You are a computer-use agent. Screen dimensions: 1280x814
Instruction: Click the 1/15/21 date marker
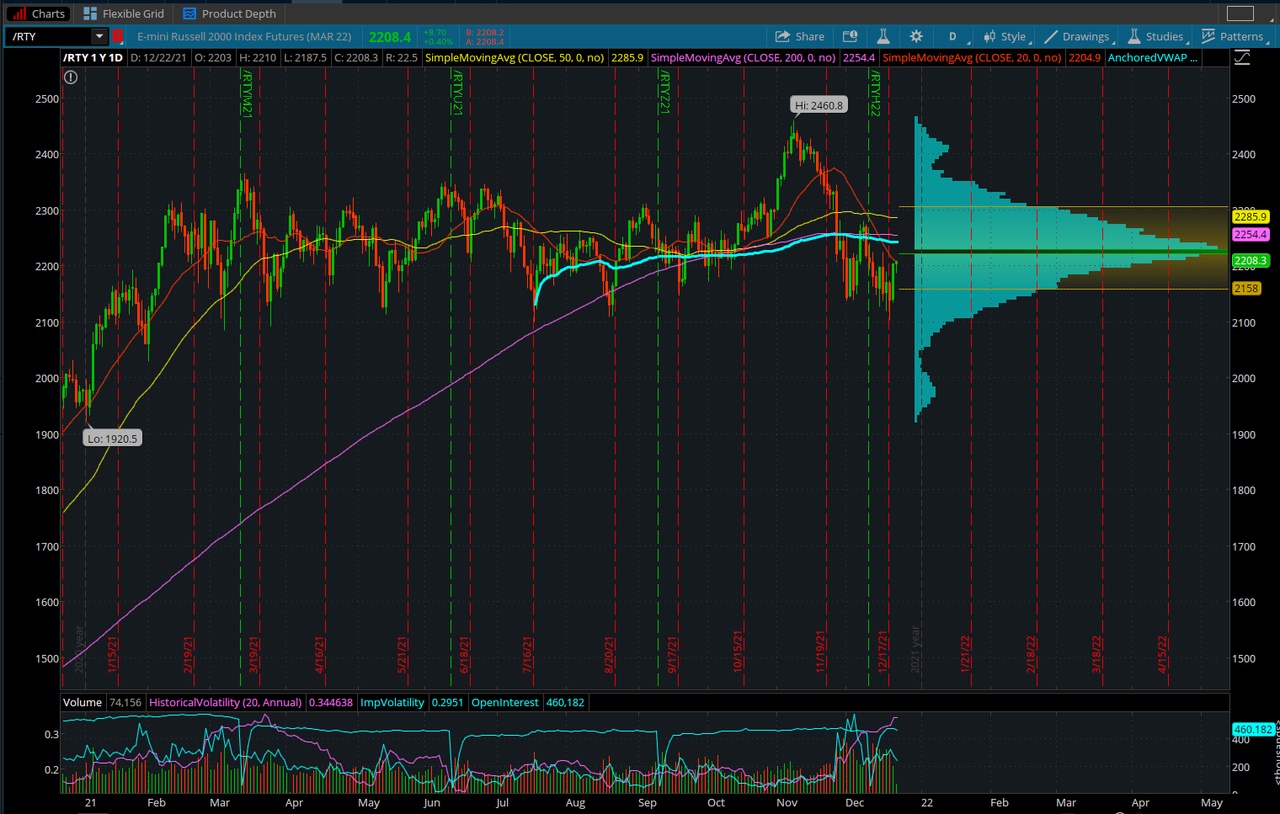coord(113,655)
